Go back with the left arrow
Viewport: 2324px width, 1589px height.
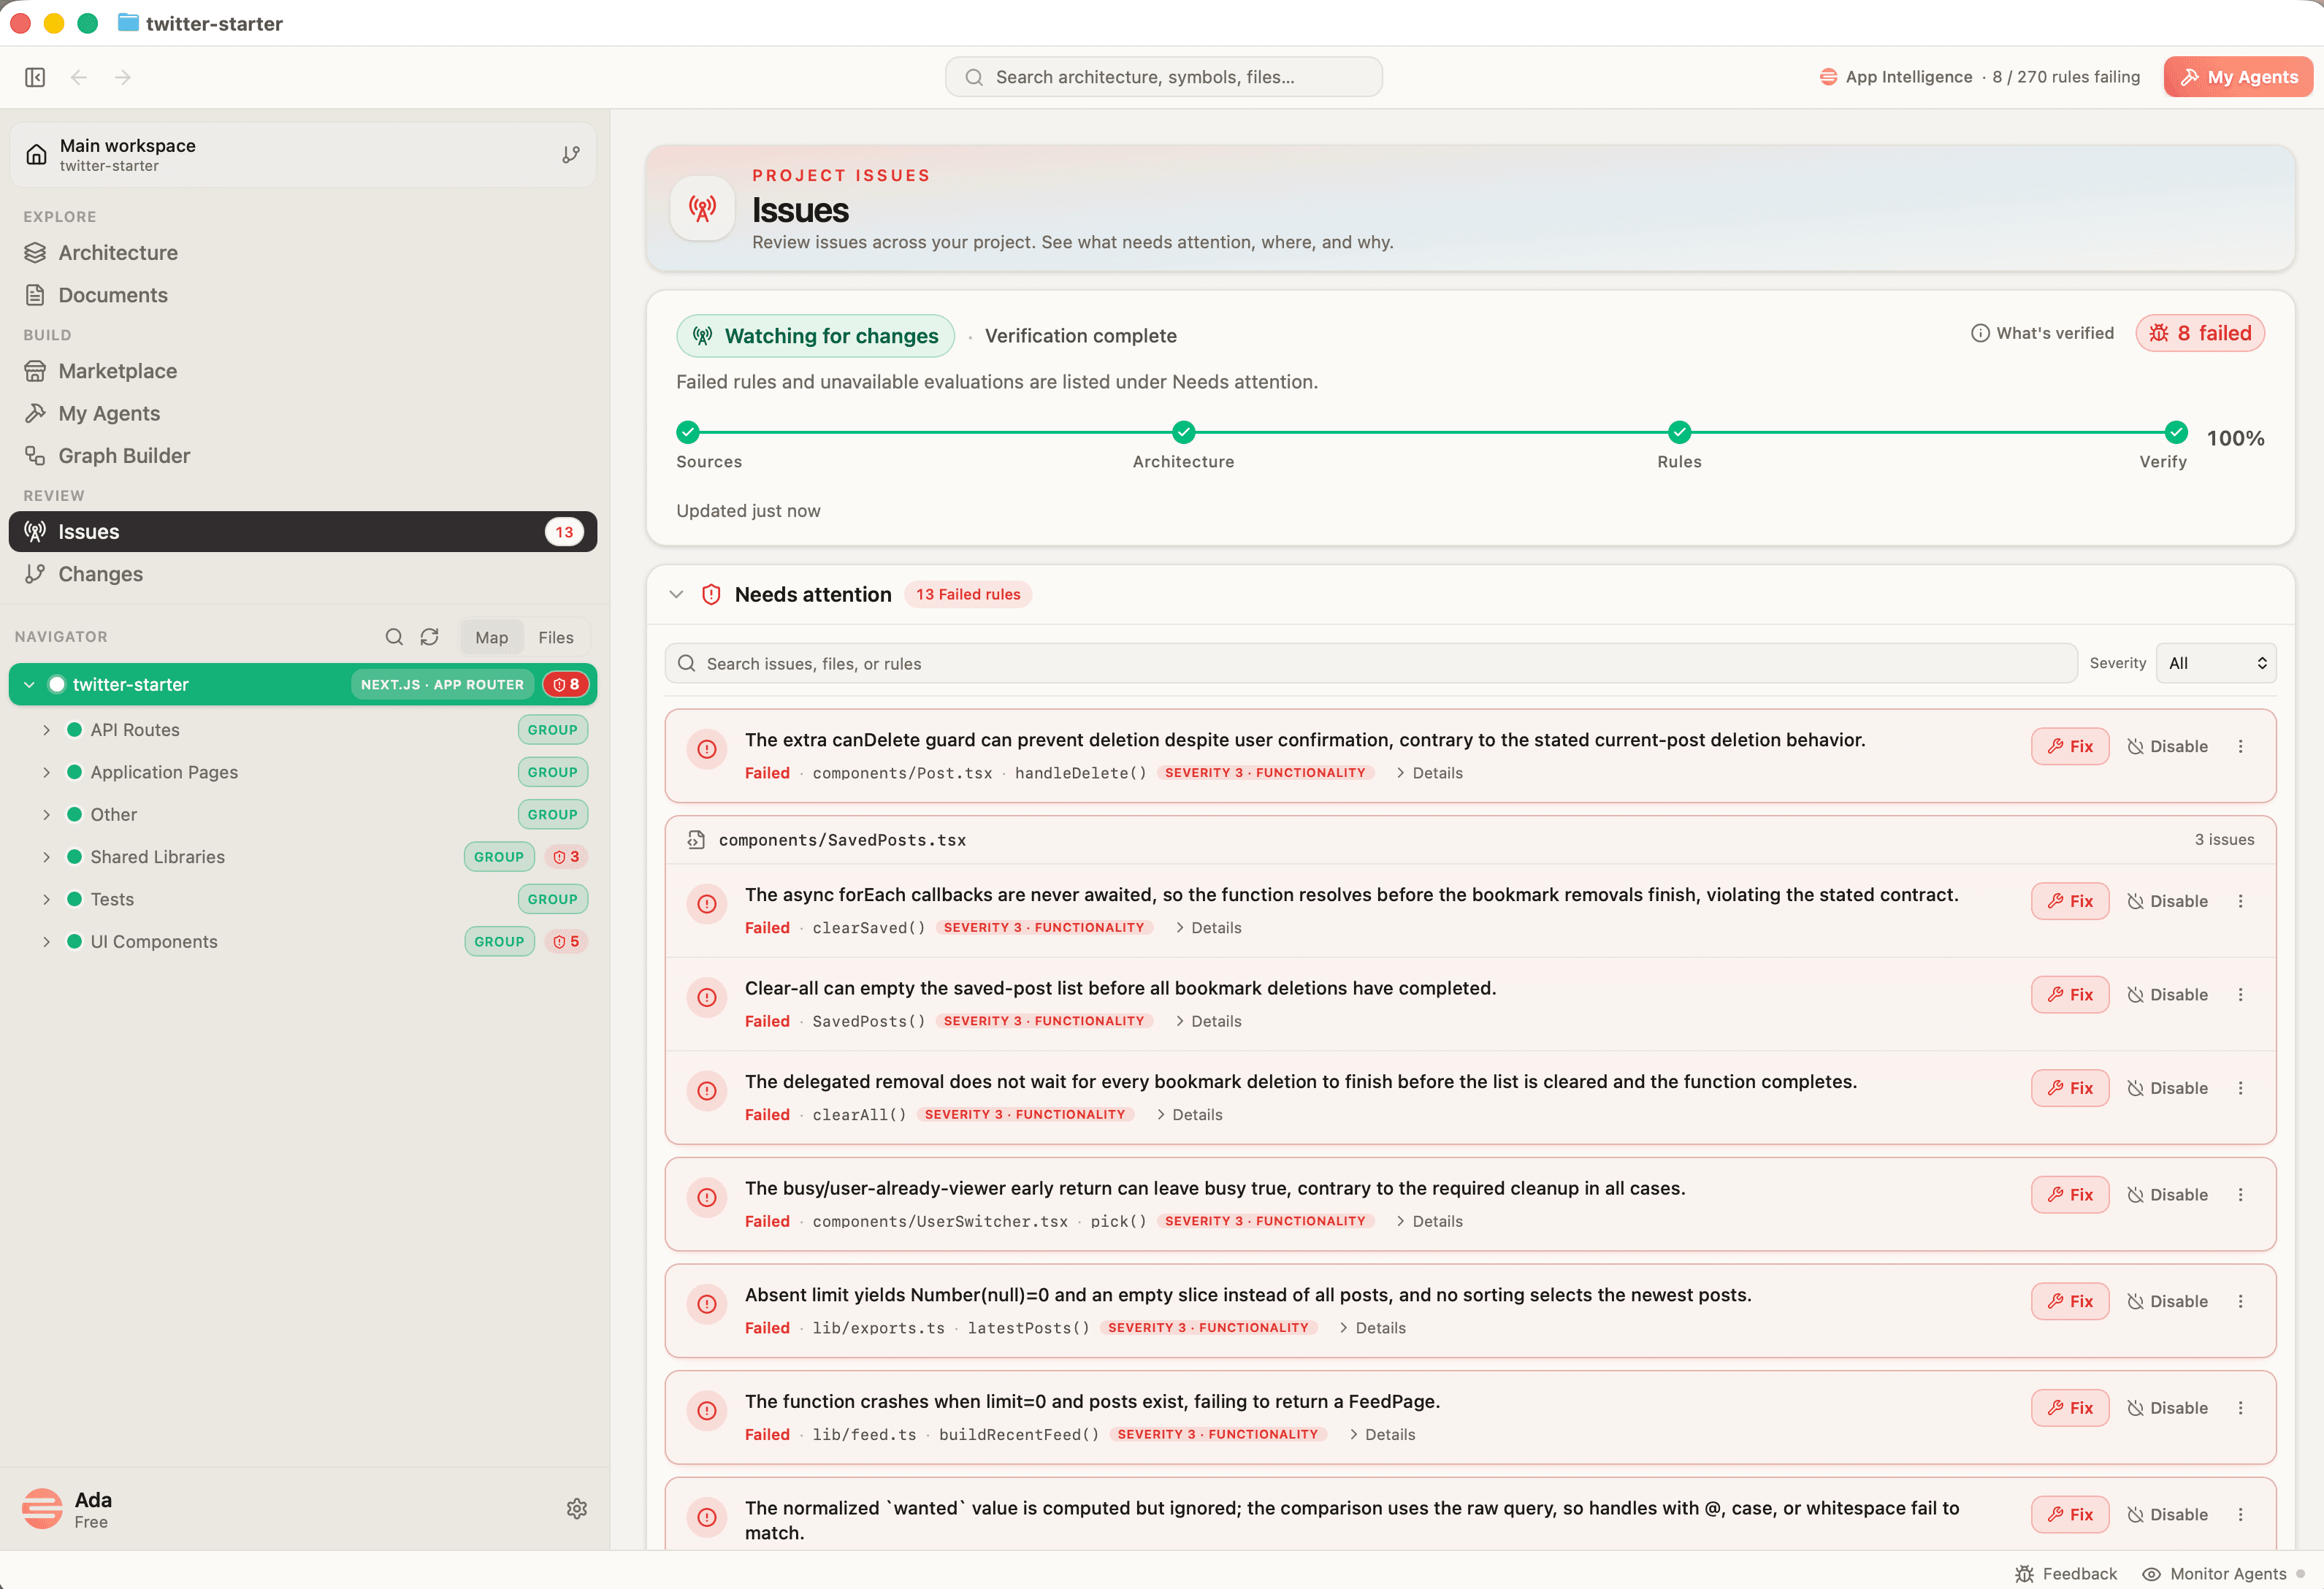[x=79, y=77]
